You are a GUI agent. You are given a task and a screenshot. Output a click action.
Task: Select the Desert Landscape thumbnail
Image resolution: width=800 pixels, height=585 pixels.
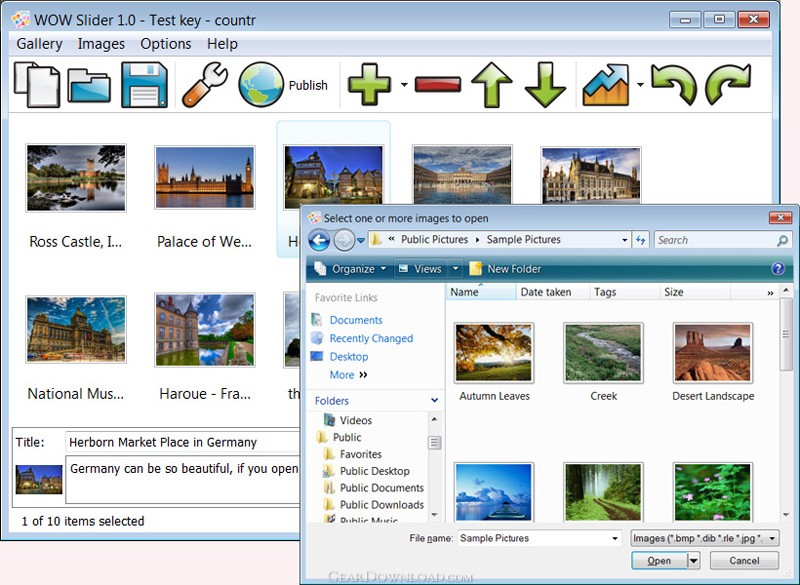pyautogui.click(x=712, y=352)
